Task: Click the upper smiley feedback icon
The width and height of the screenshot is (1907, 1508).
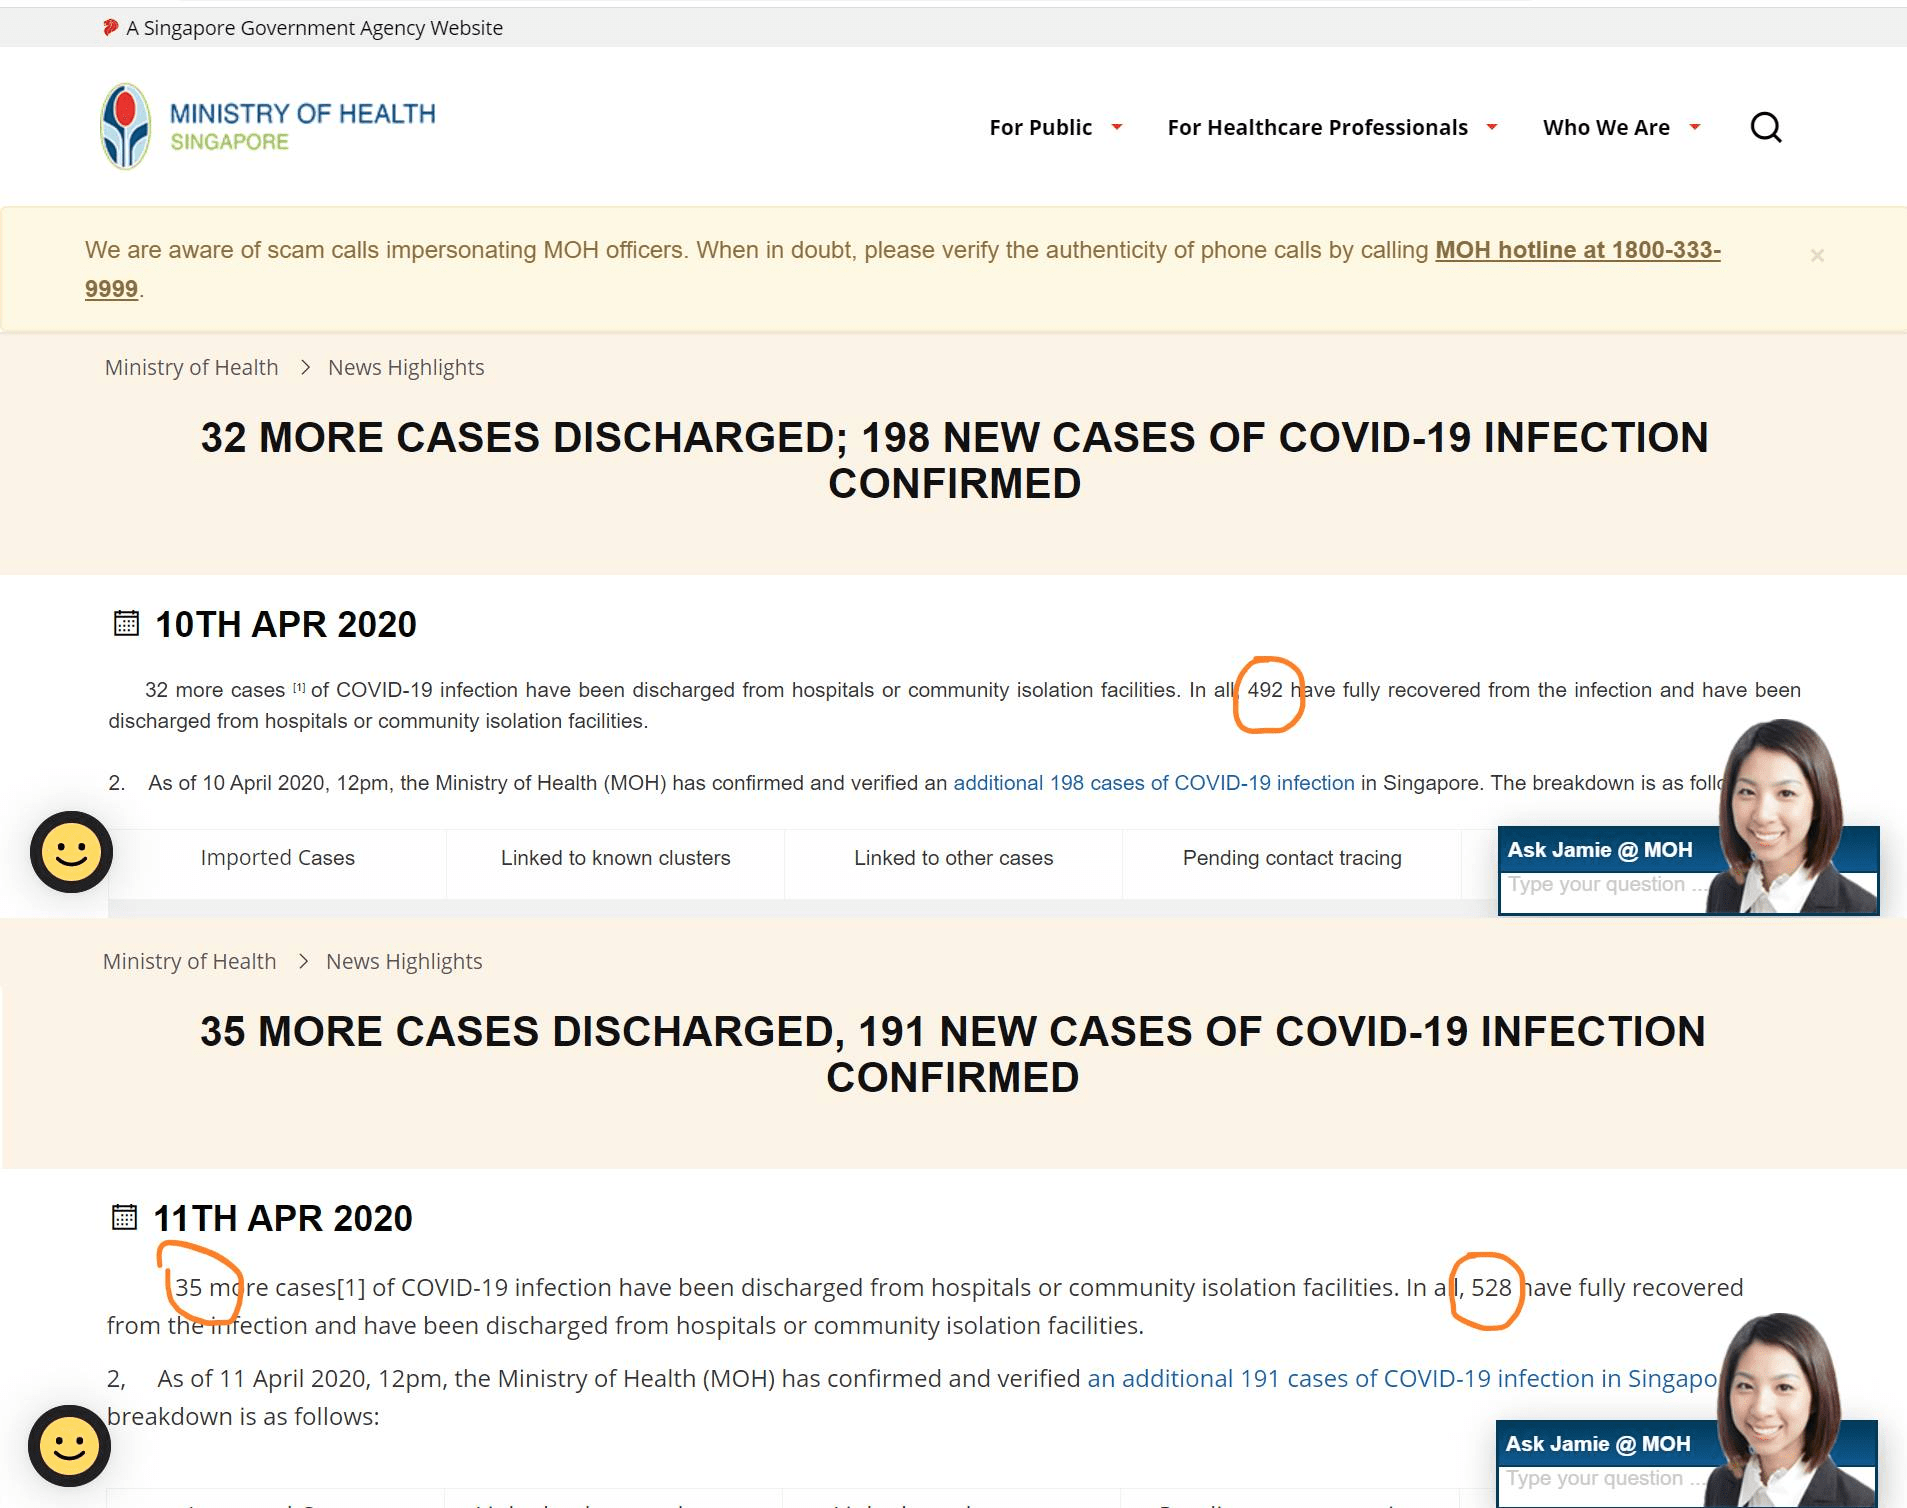Action: pos(71,852)
